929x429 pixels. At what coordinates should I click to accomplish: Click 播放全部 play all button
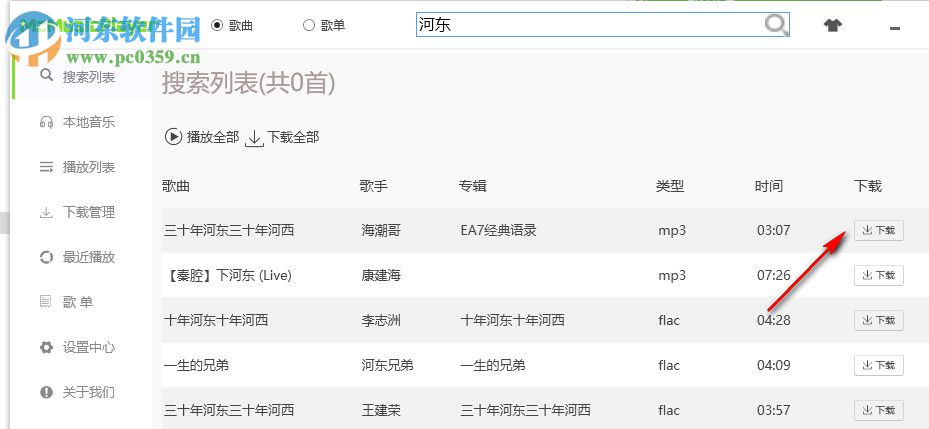tap(201, 137)
